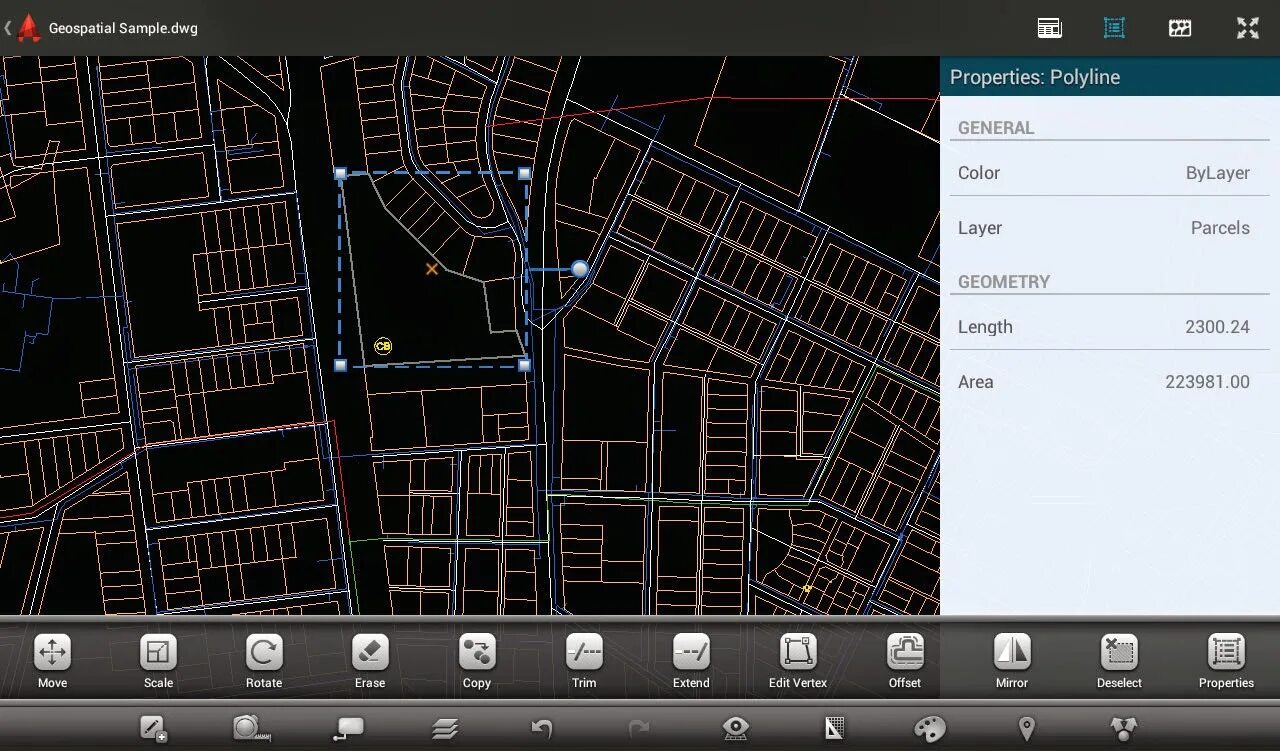This screenshot has width=1280, height=752.
Task: Tap the GPS location pin icon
Action: 1026,729
